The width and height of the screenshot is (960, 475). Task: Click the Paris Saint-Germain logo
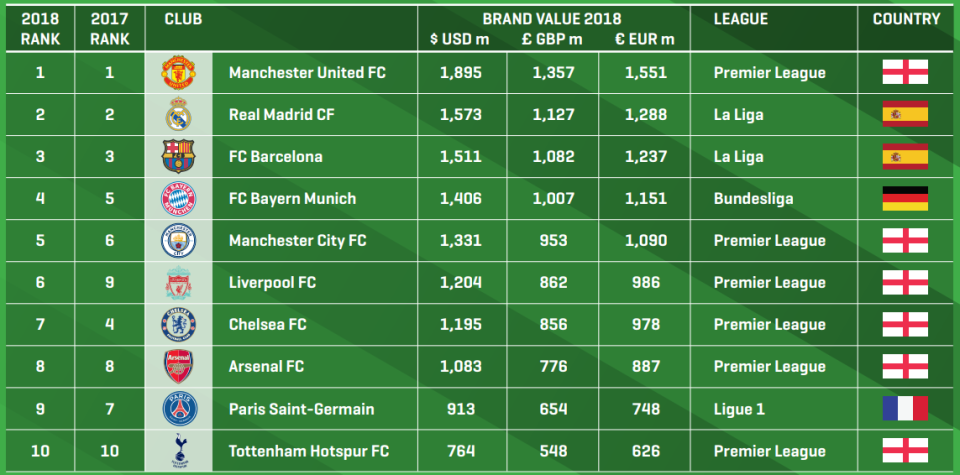point(179,409)
